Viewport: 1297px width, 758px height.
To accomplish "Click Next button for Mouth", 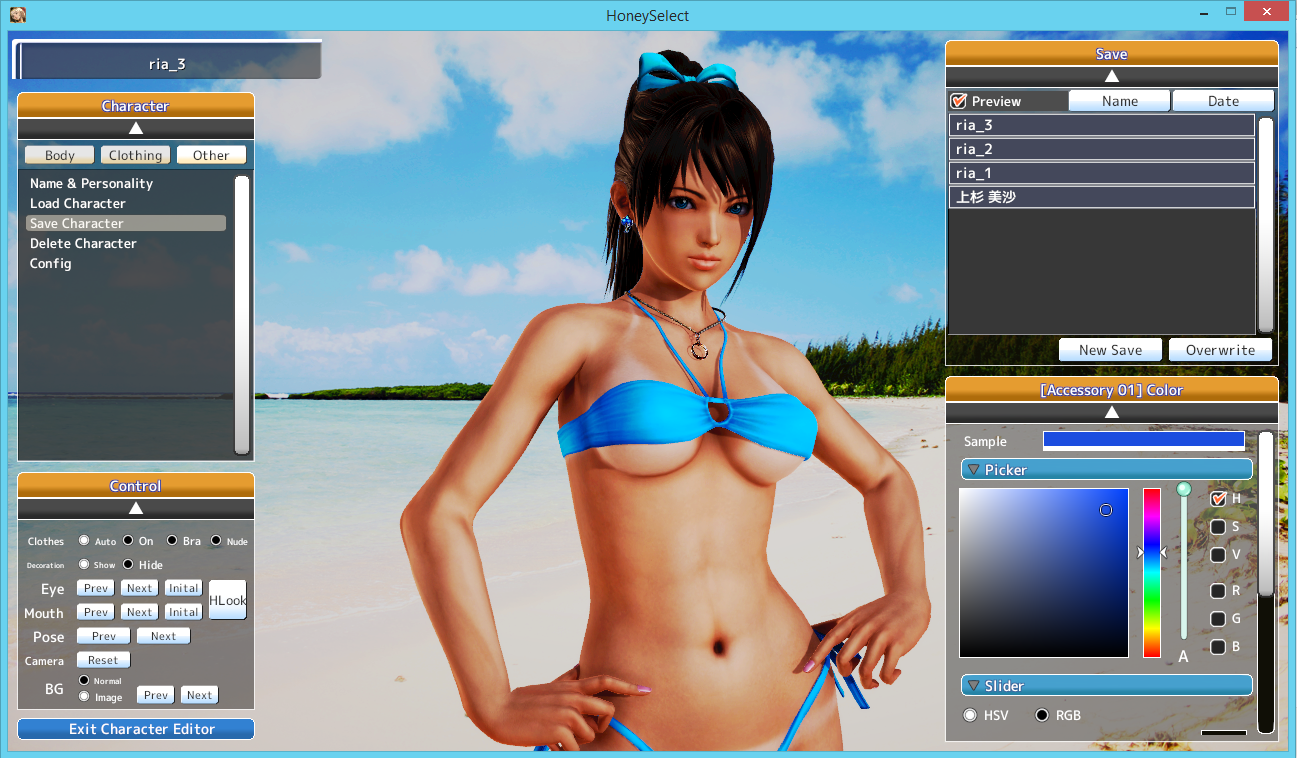I will click(140, 612).
